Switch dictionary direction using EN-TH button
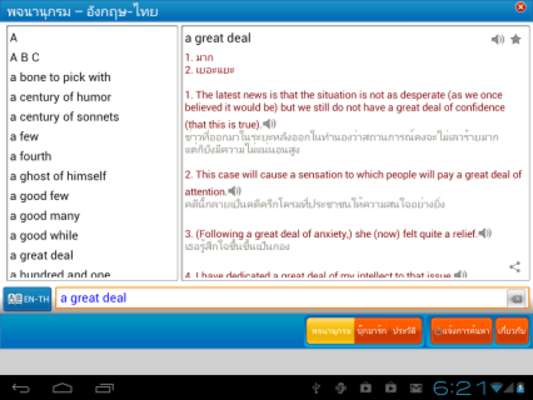 coord(28,299)
